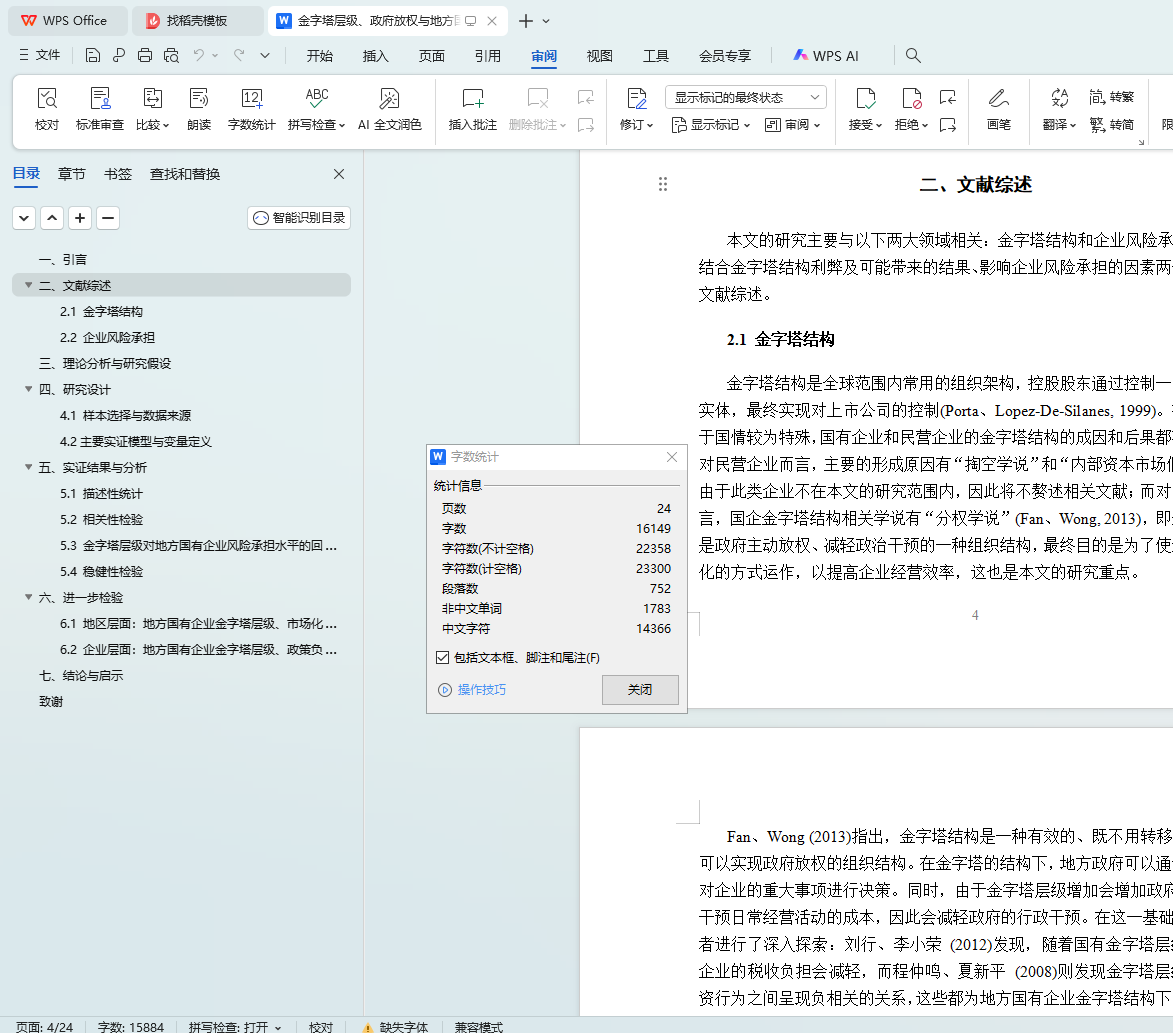This screenshot has width=1173, height=1033.
Task: Open the 标准审查 standard review tool
Action: click(100, 109)
